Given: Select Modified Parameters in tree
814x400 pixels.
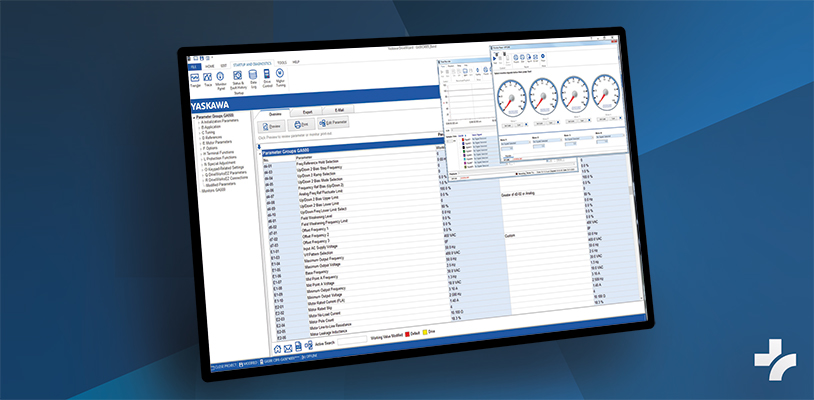Looking at the screenshot, I should pyautogui.click(x=221, y=184).
